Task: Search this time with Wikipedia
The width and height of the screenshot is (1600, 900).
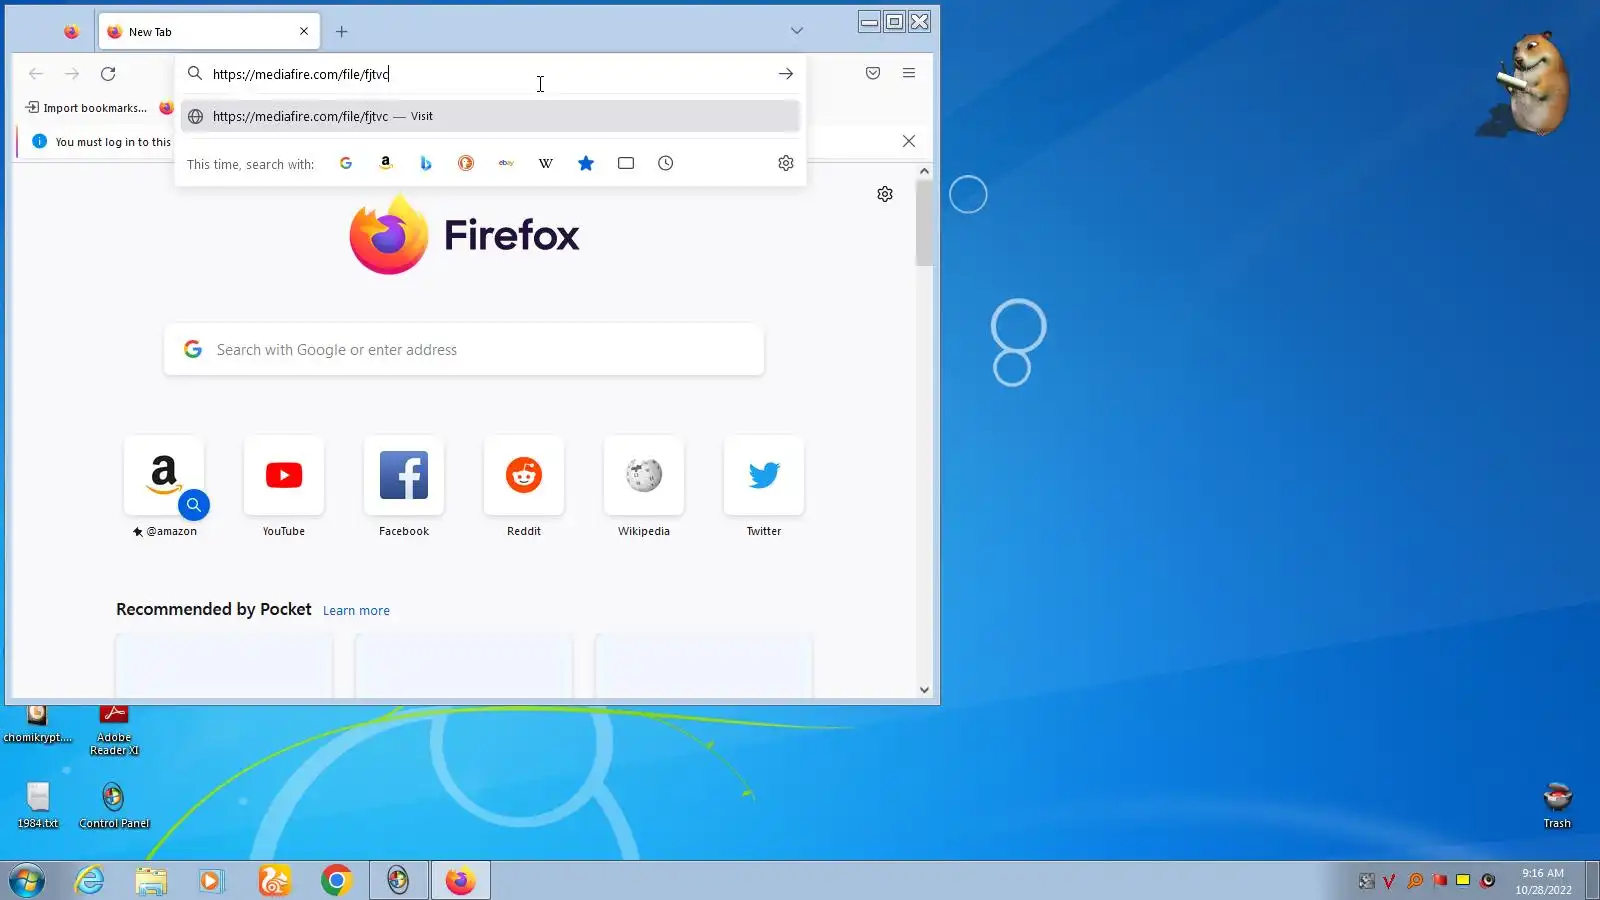Action: (x=546, y=163)
